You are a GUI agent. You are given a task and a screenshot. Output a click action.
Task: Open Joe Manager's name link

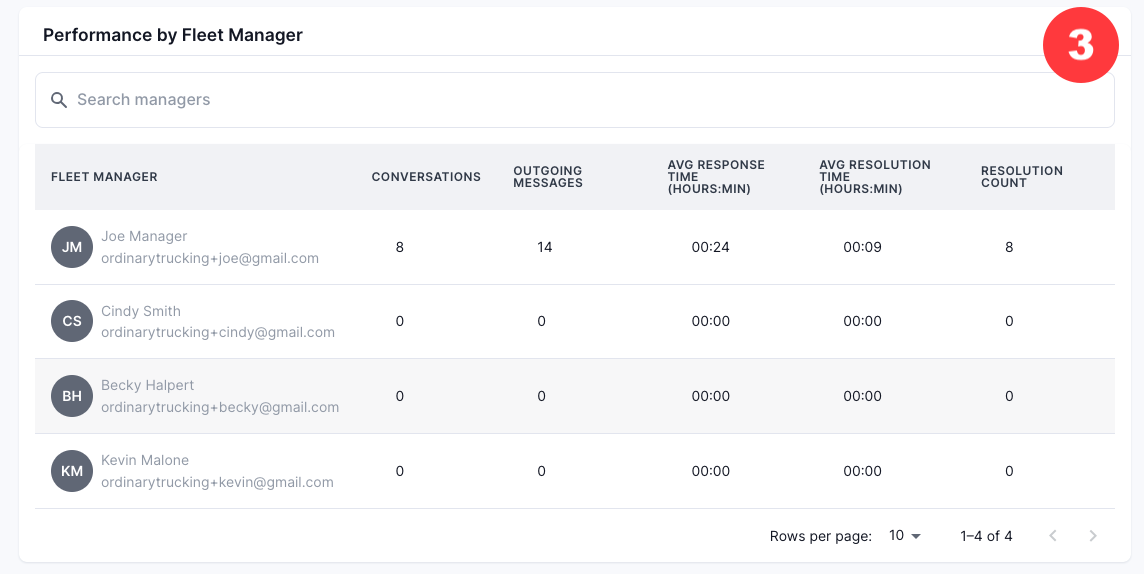[144, 236]
